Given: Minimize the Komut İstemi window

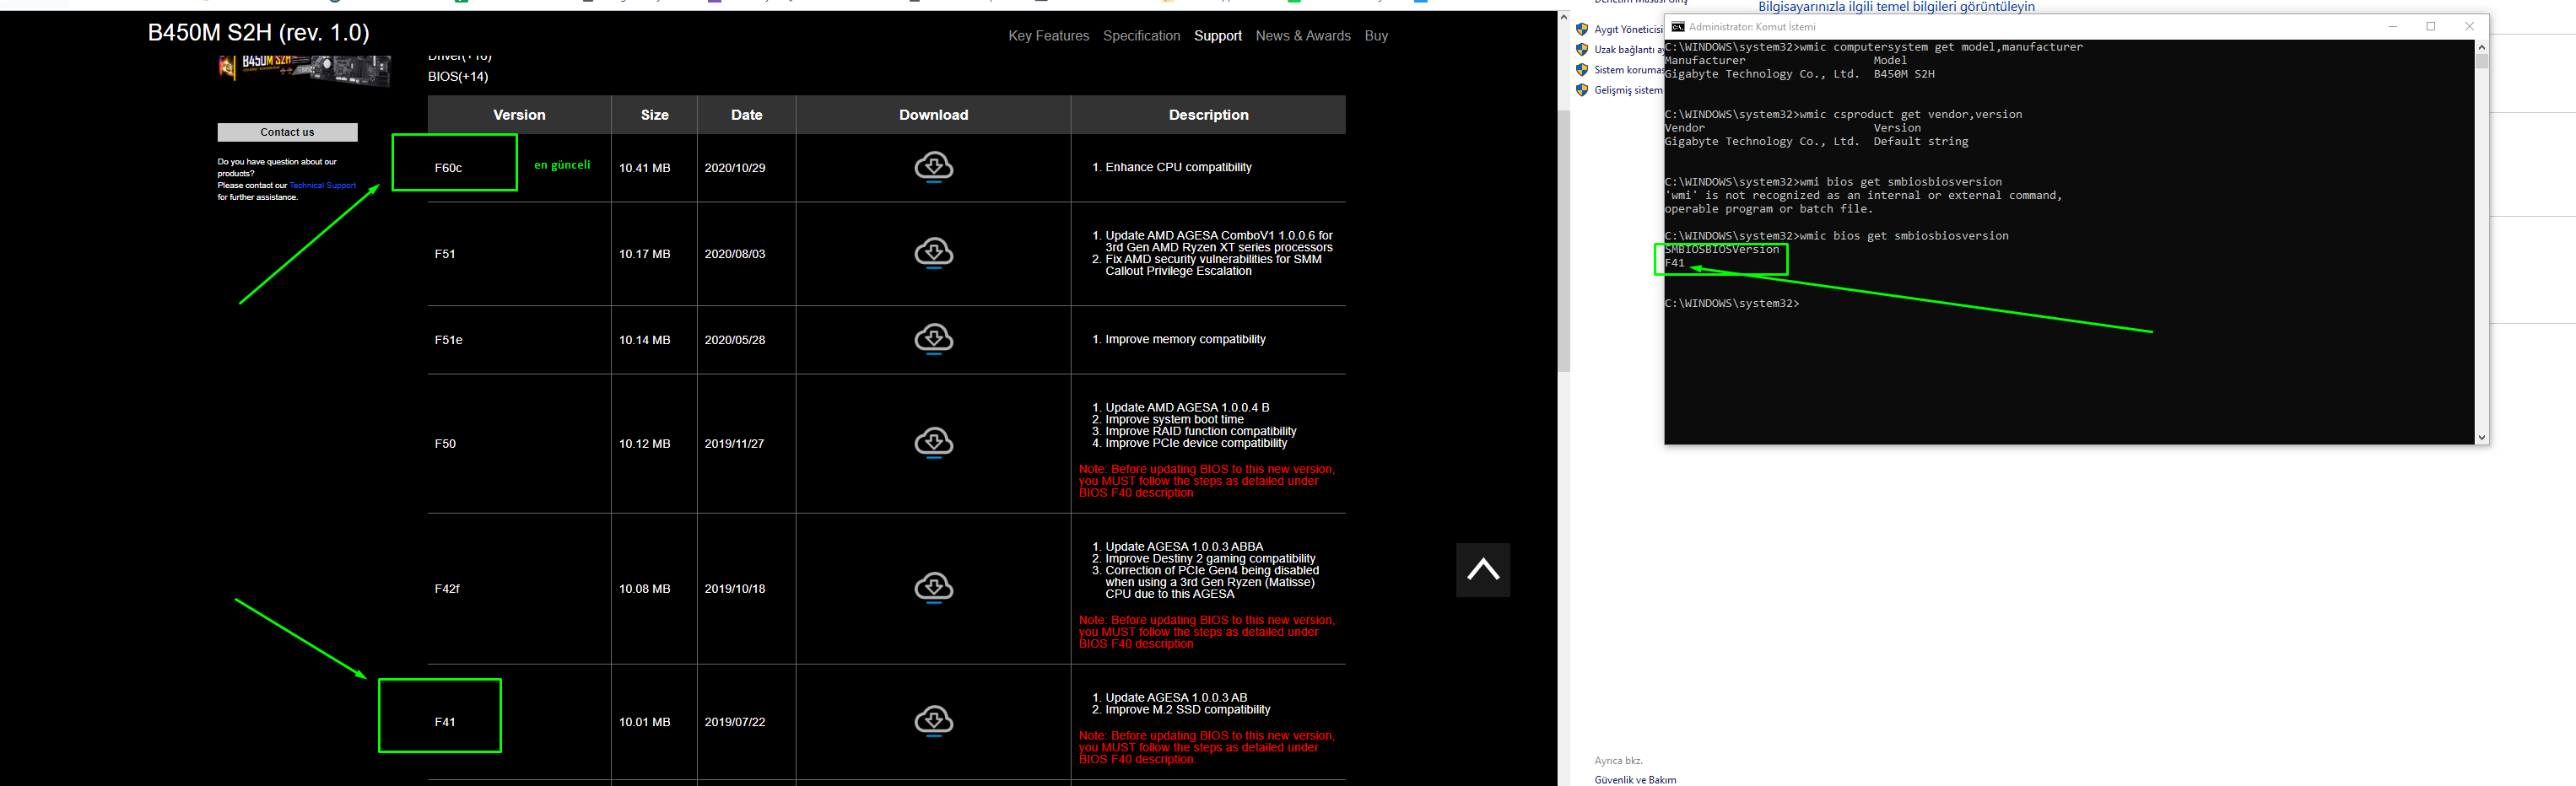Looking at the screenshot, I should click(2393, 27).
